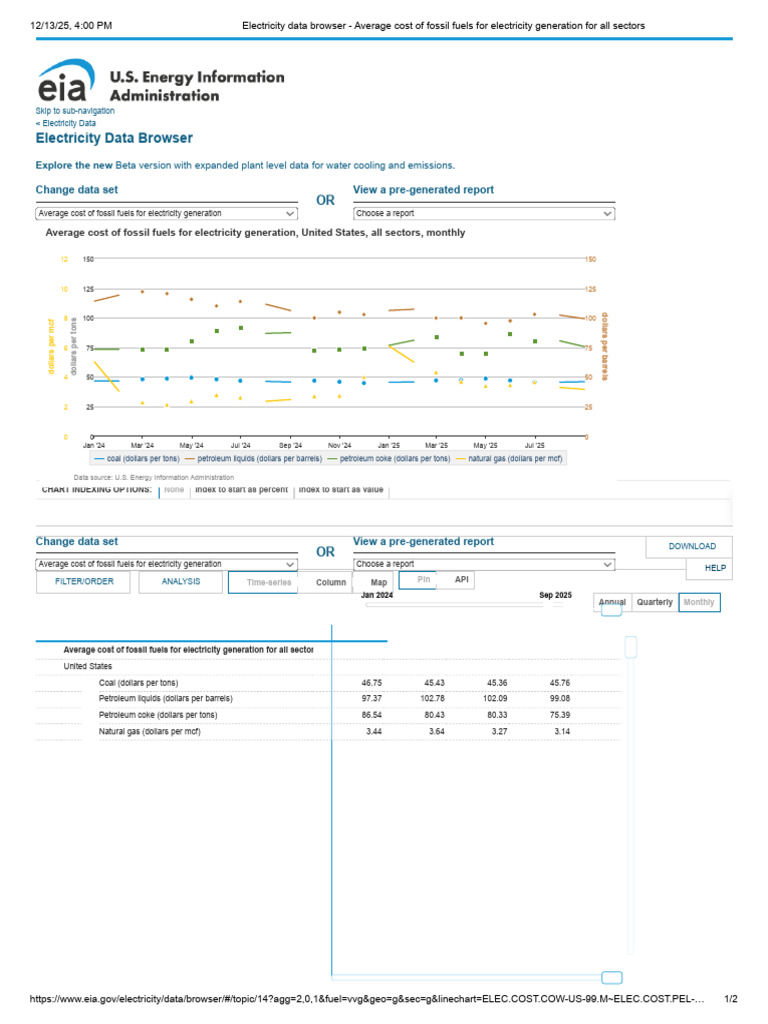Click the Sep 2025 end date label
Viewport: 768px width, 1024px height.
pyautogui.click(x=555, y=596)
